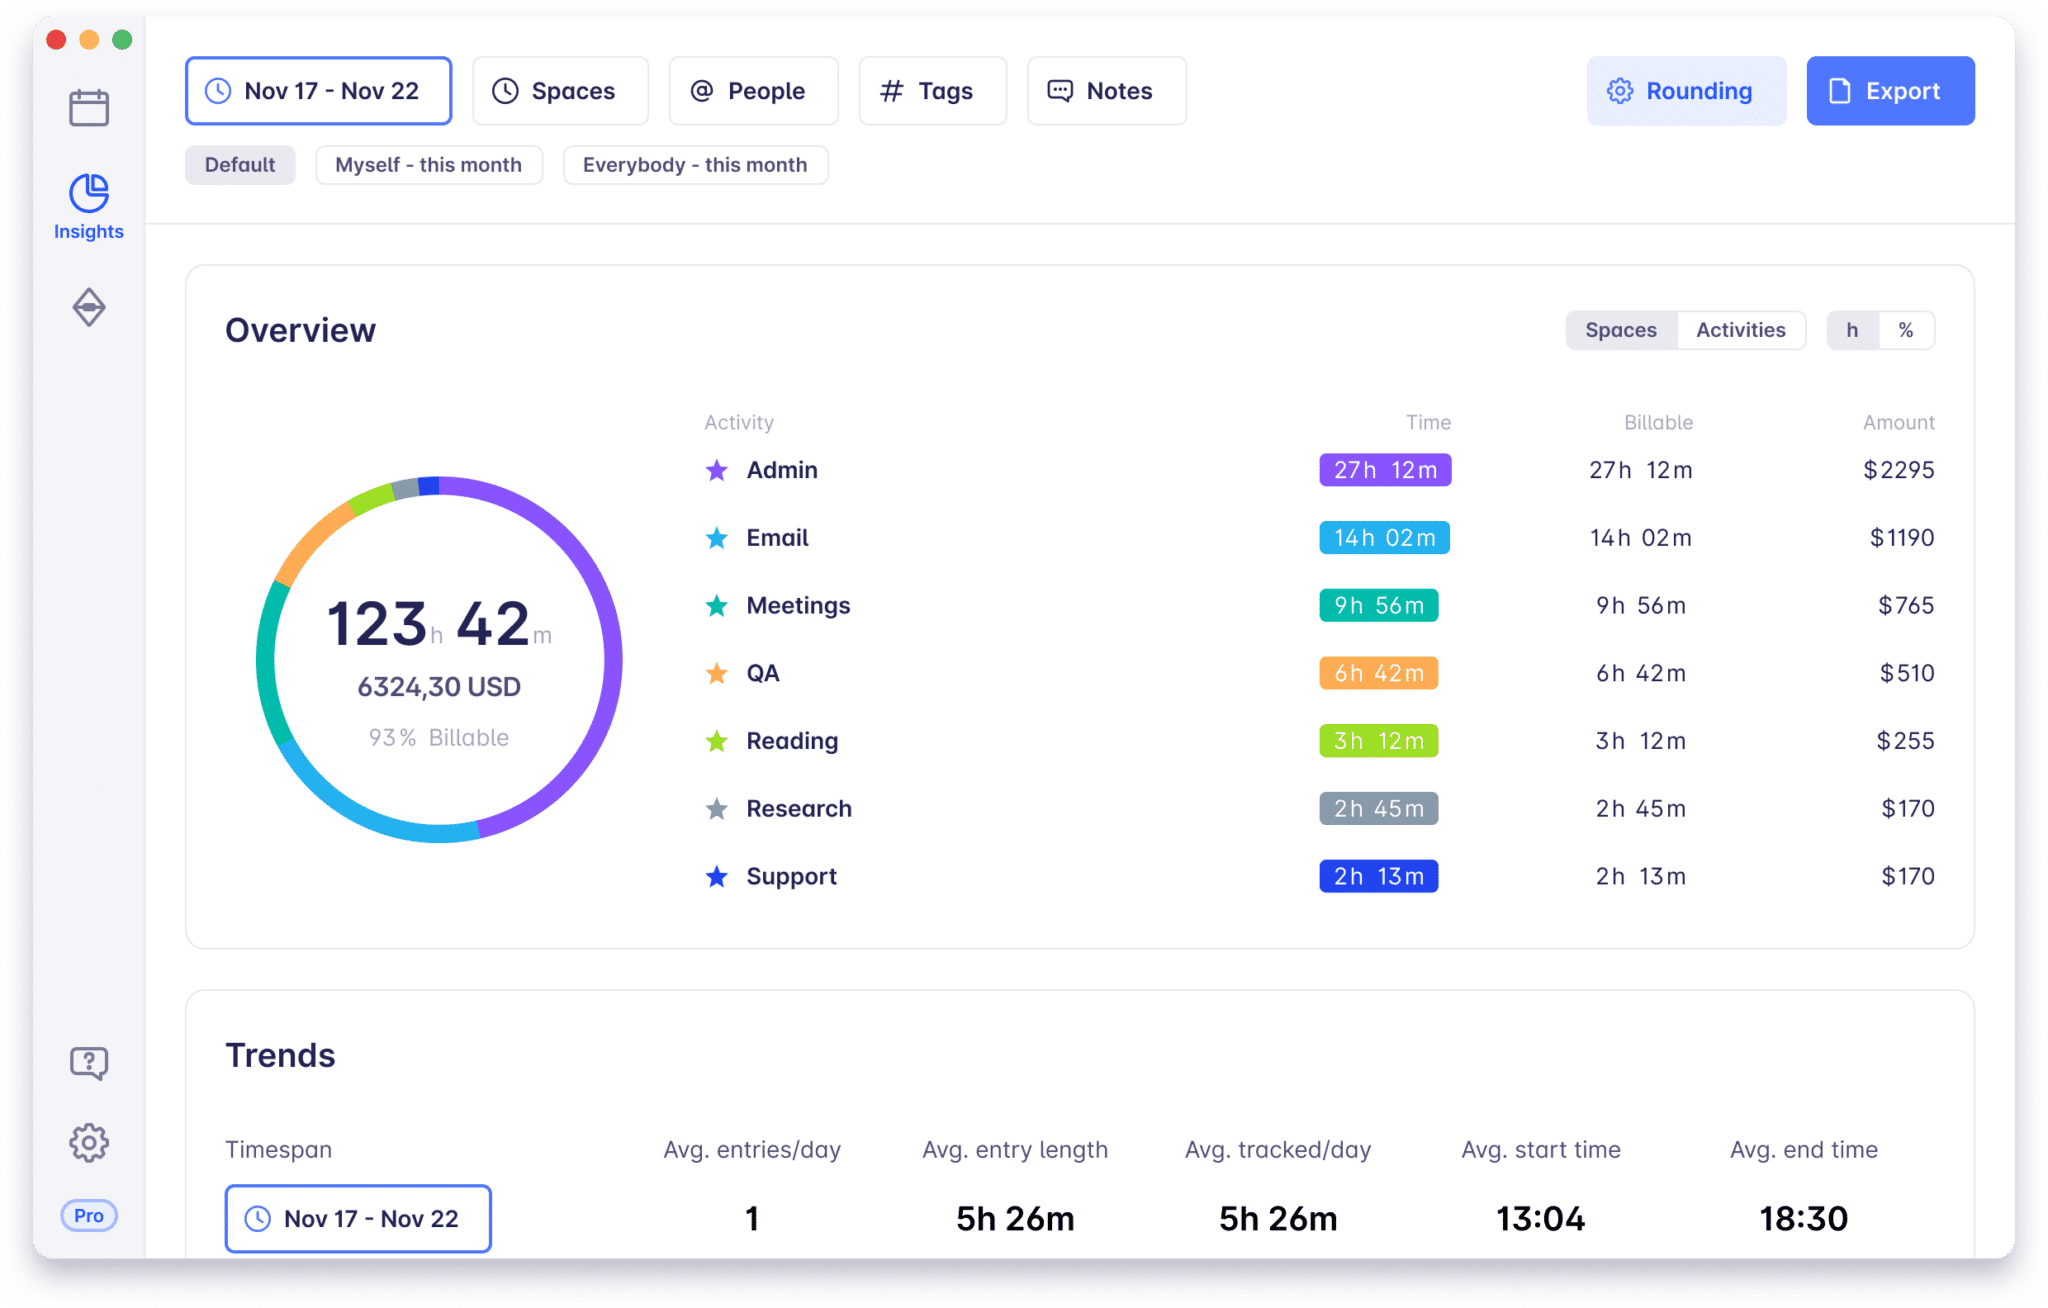Select Myself - this month preset

427,164
